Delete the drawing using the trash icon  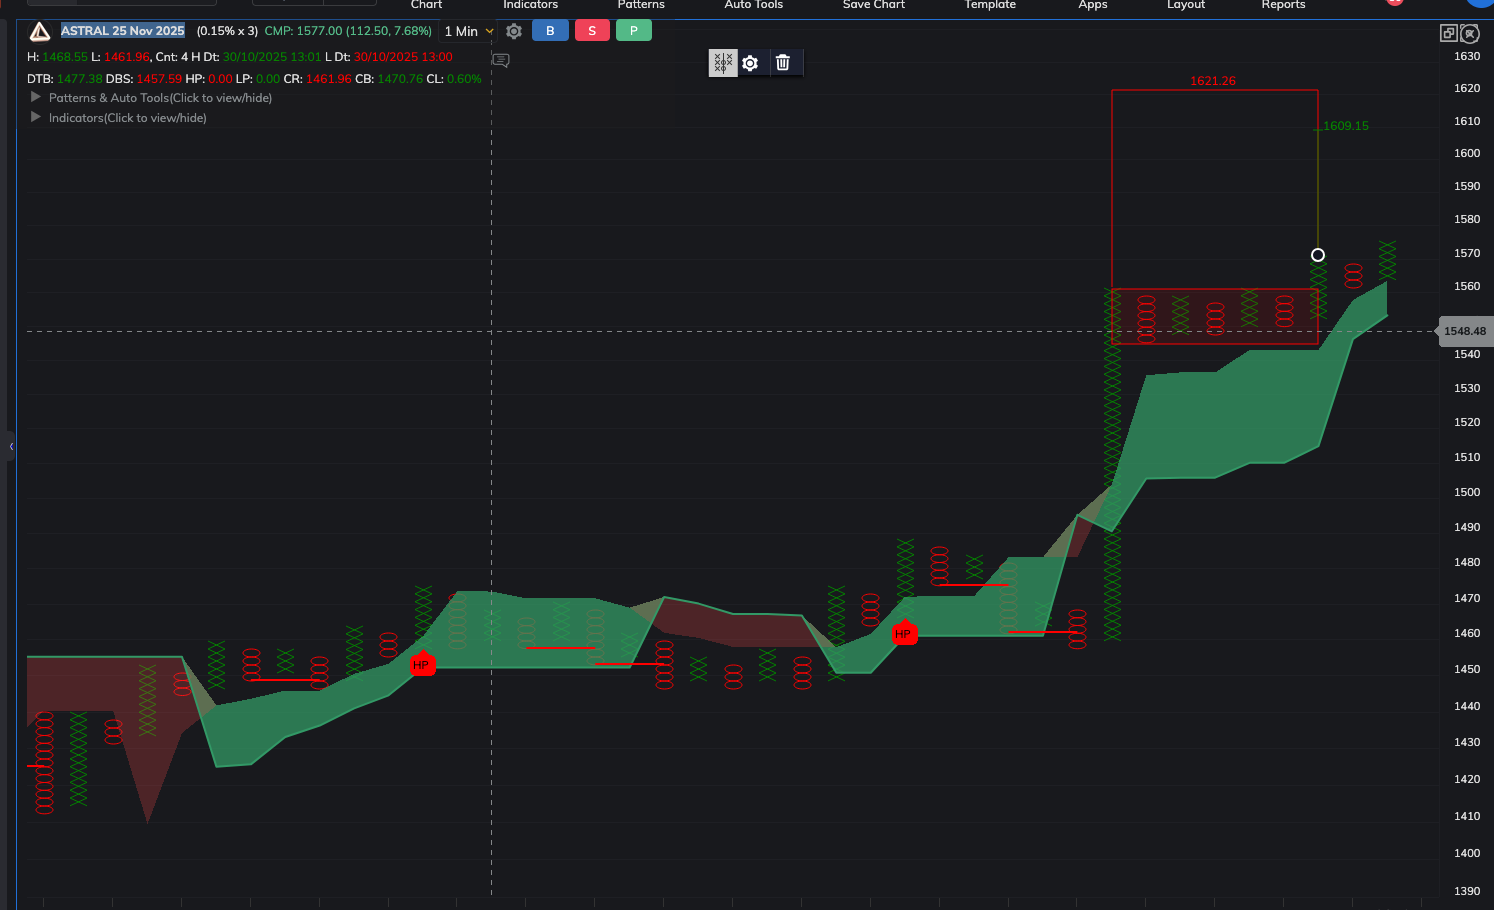pyautogui.click(x=783, y=63)
